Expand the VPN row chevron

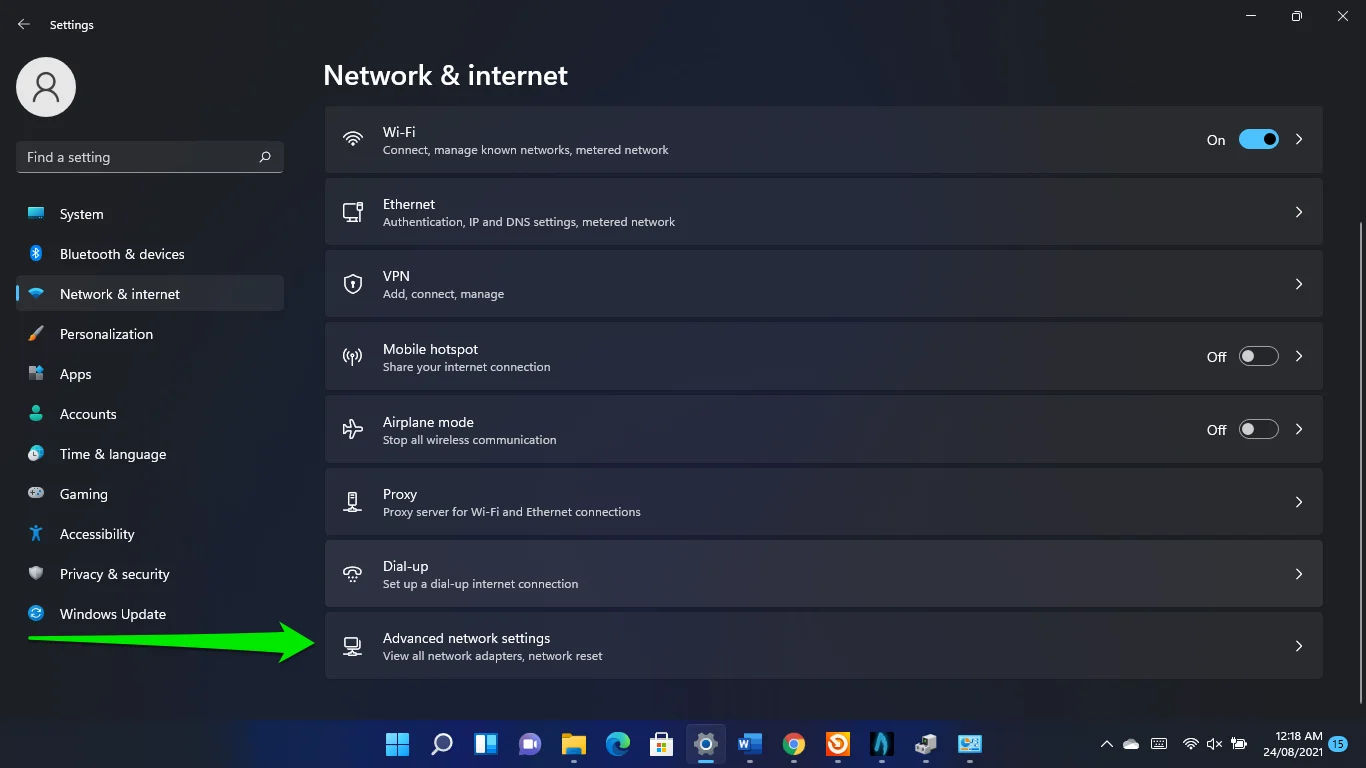(x=1299, y=284)
